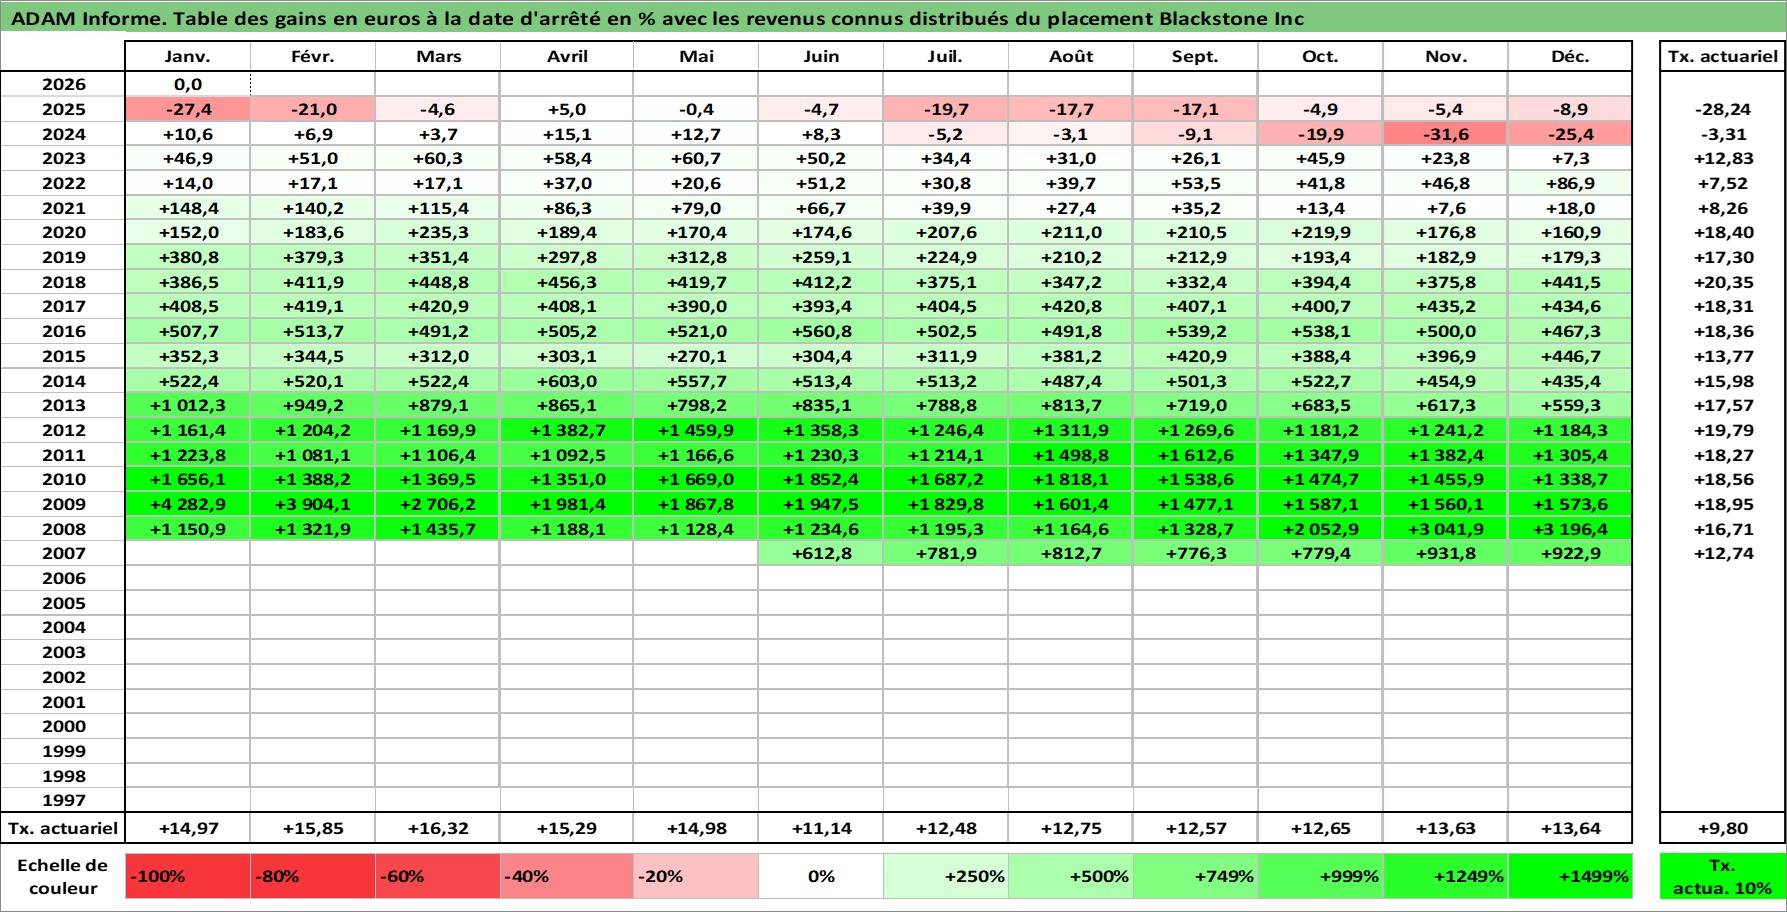The image size is (1787, 912).
Task: Click the ADAM Informe title banner
Action: pyautogui.click(x=893, y=18)
